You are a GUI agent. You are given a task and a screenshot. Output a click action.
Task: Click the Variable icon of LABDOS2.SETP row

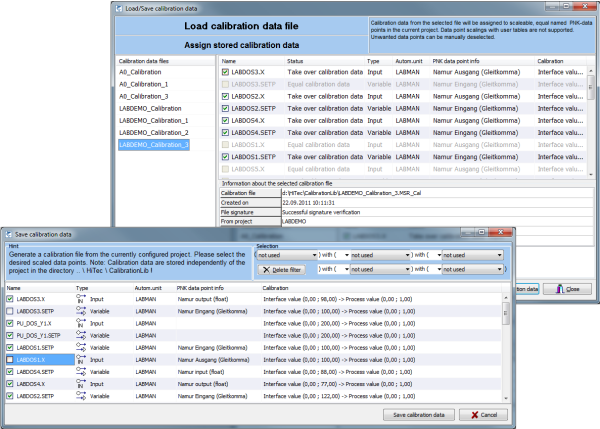[83, 395]
